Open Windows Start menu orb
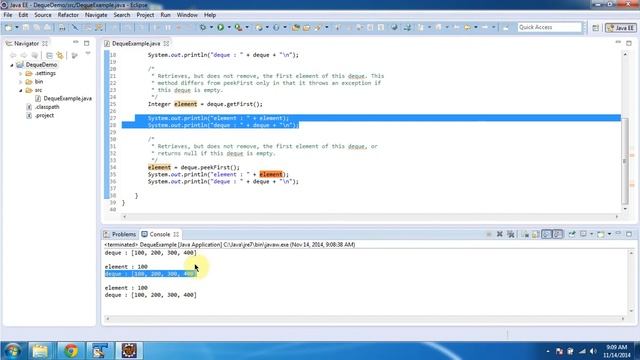 [x=13, y=351]
